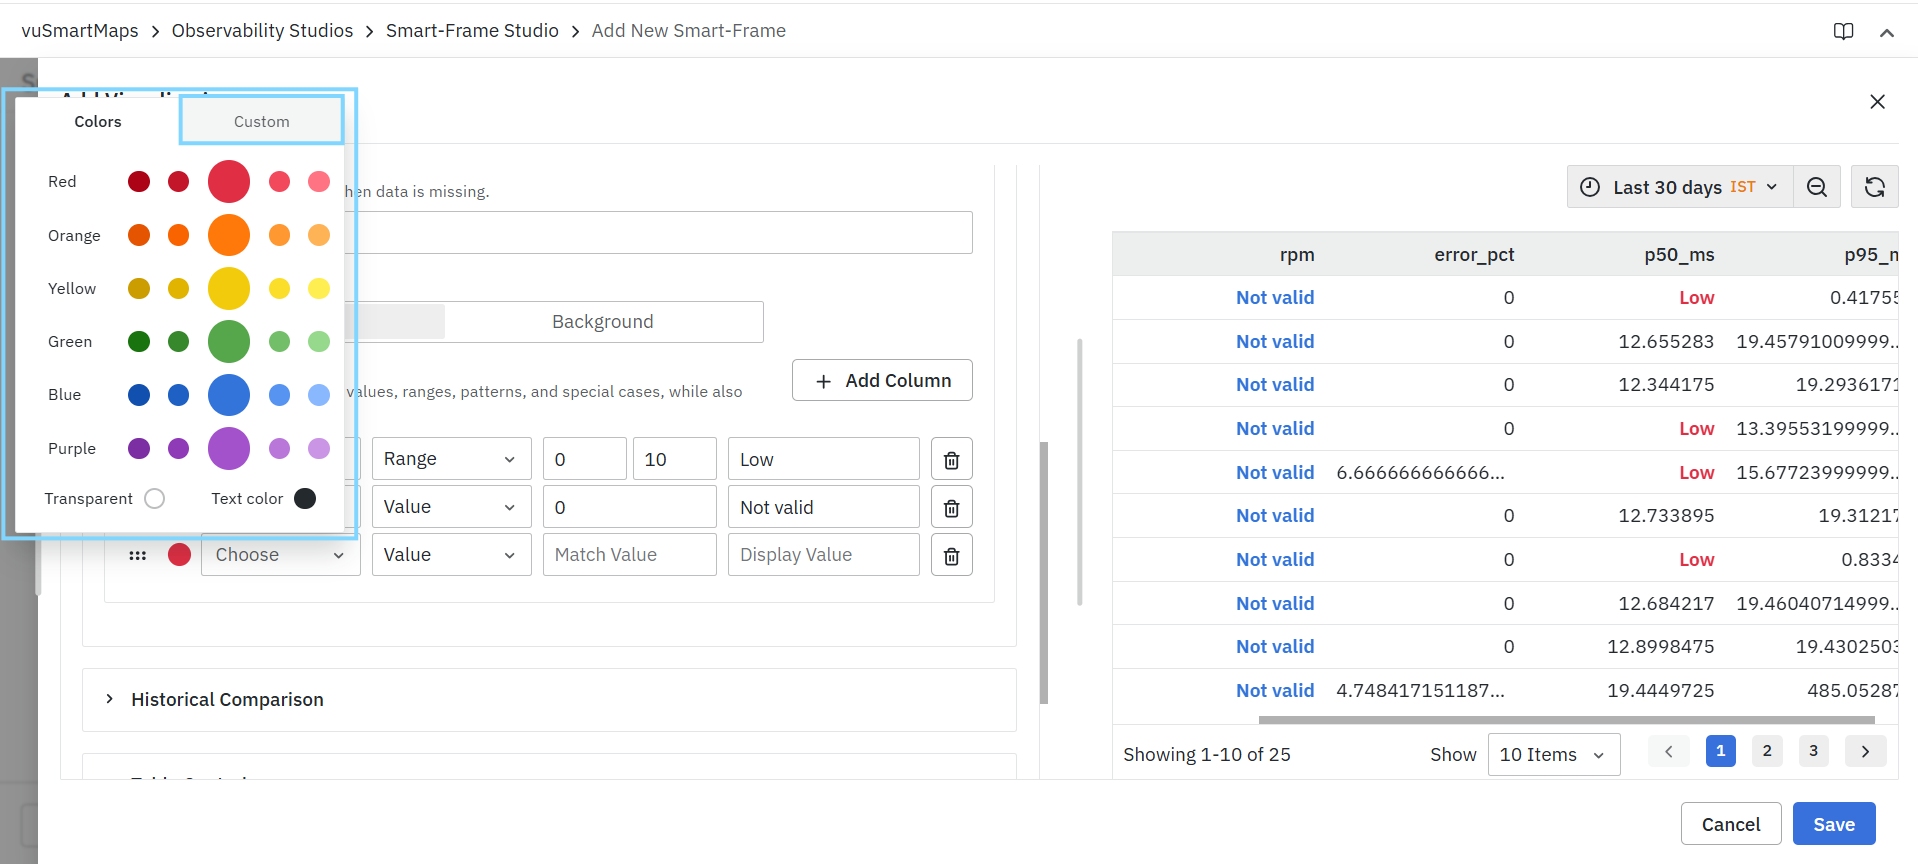1918x864 pixels.
Task: Click the rpm column header
Action: click(1297, 255)
